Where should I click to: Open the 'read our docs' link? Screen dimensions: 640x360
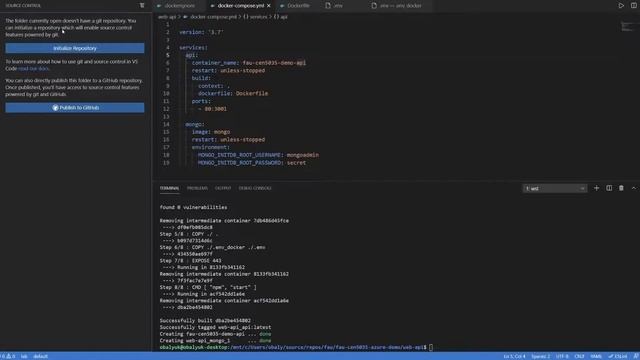point(33,69)
